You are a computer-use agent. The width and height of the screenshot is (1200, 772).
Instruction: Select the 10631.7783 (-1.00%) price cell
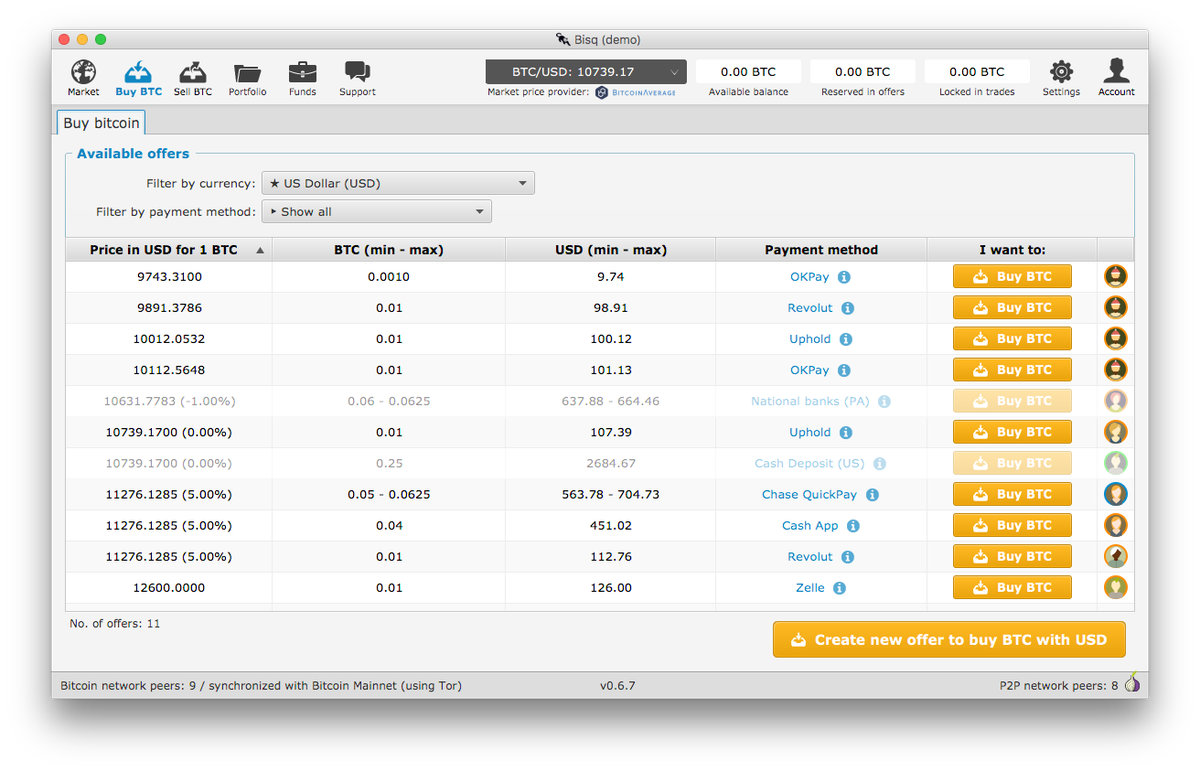[169, 401]
